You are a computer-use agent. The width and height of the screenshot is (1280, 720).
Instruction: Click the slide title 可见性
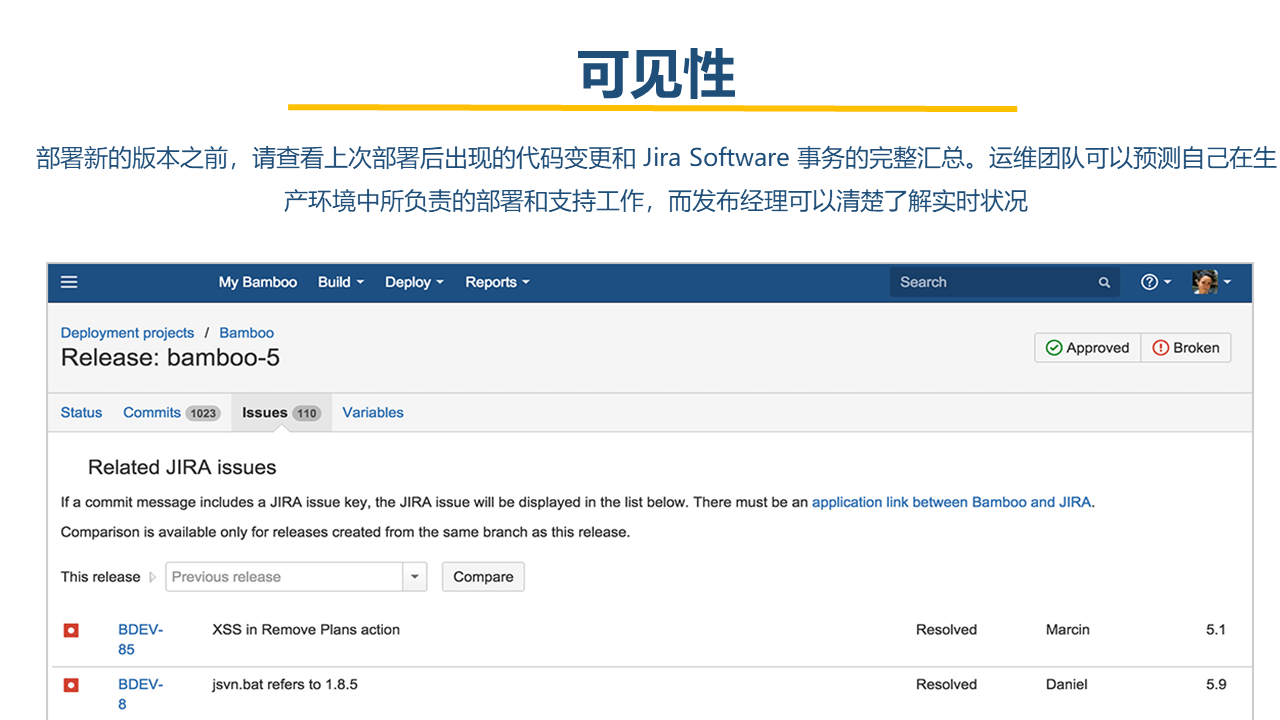657,73
